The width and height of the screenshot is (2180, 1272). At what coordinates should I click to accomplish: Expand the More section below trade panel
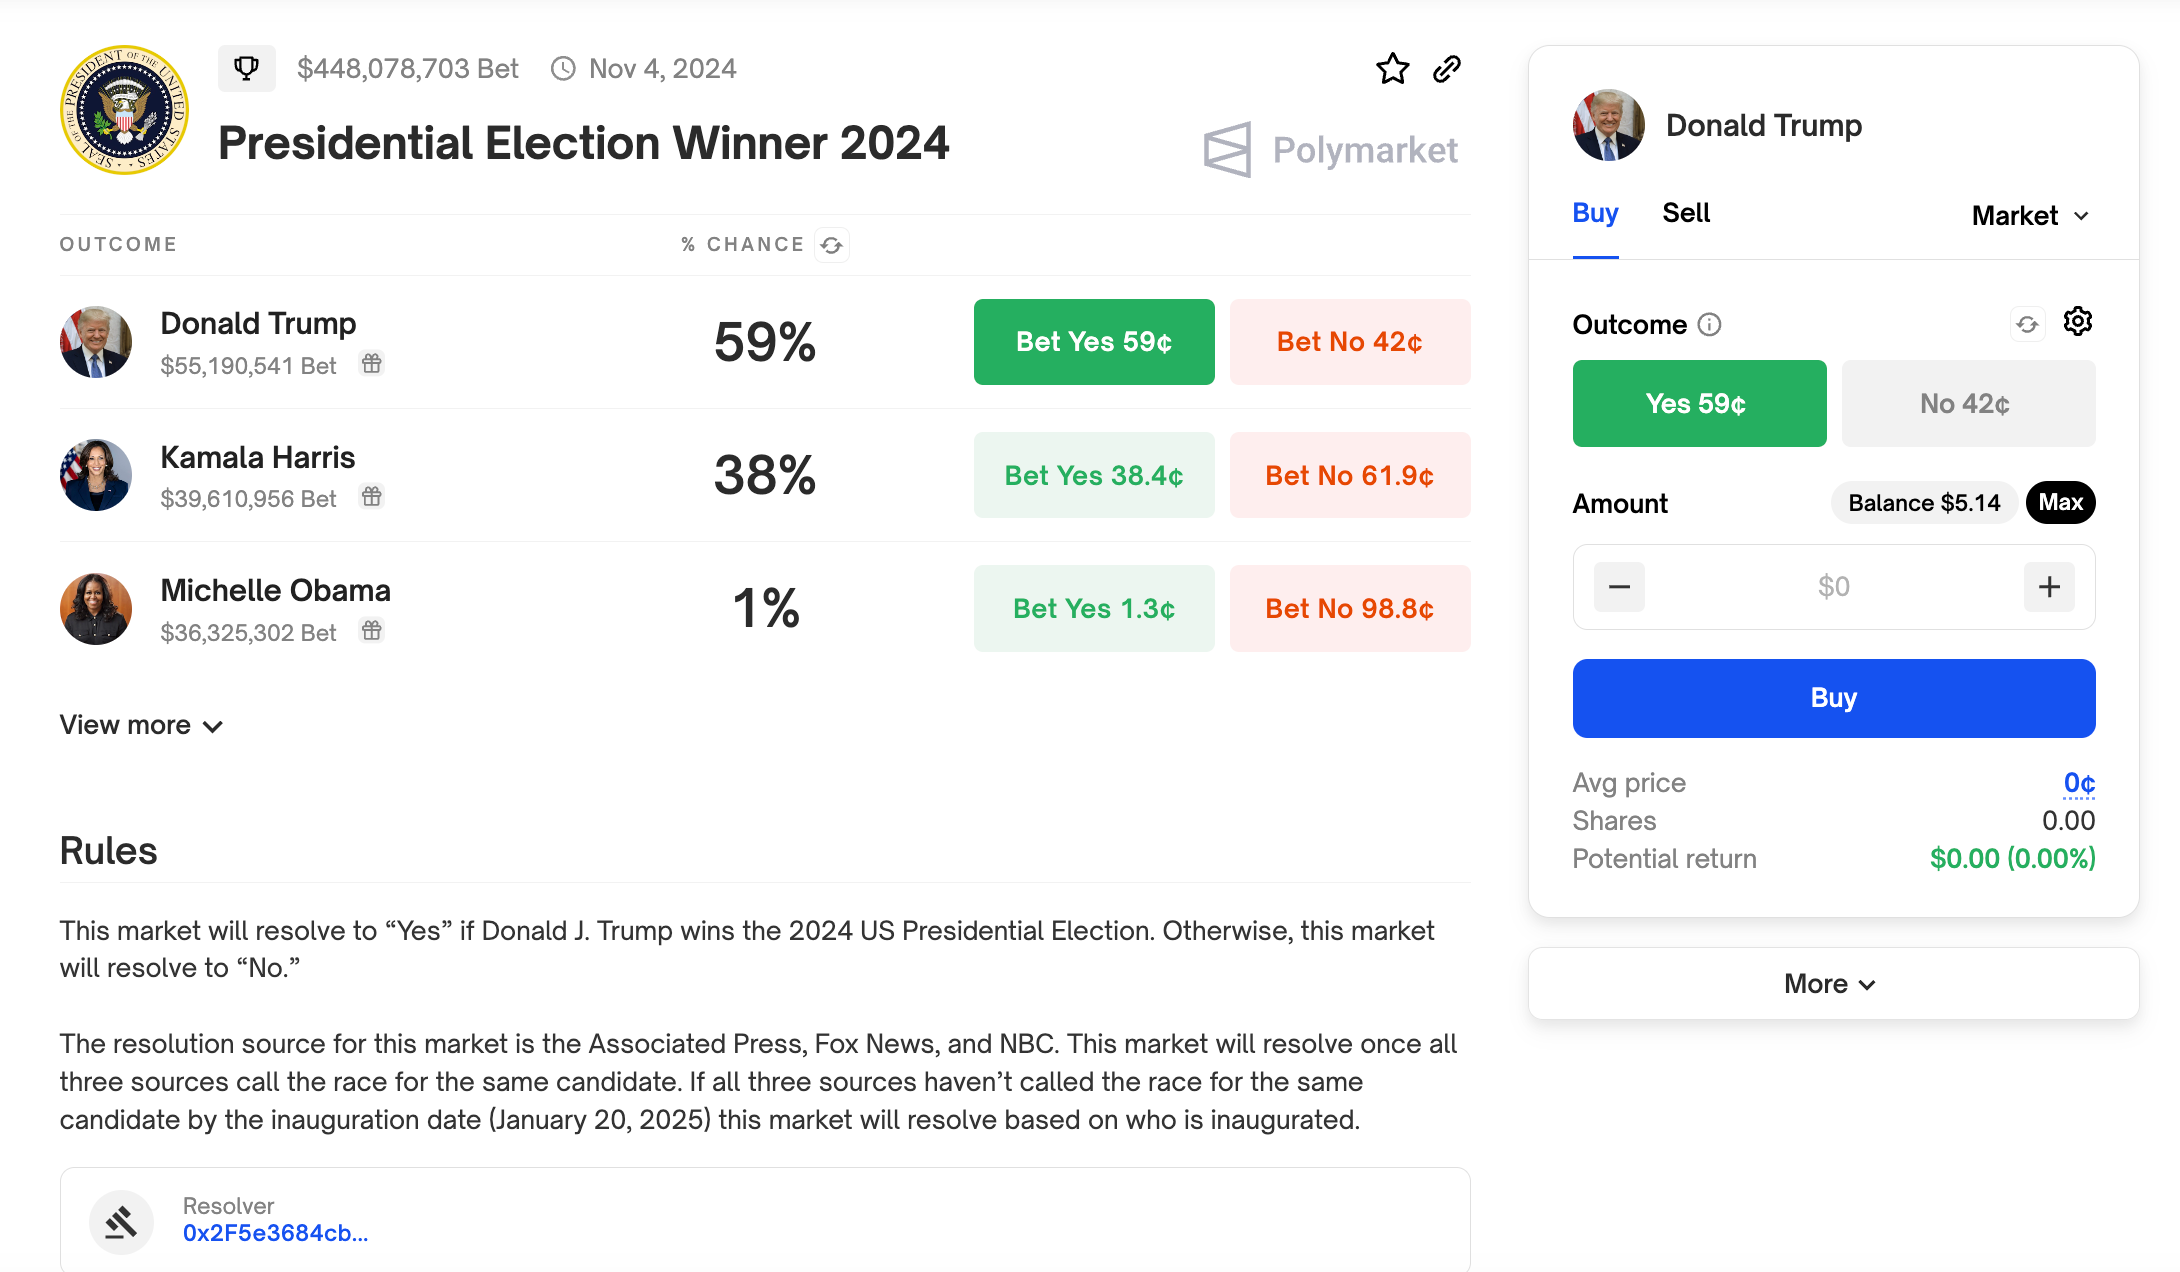point(1833,984)
